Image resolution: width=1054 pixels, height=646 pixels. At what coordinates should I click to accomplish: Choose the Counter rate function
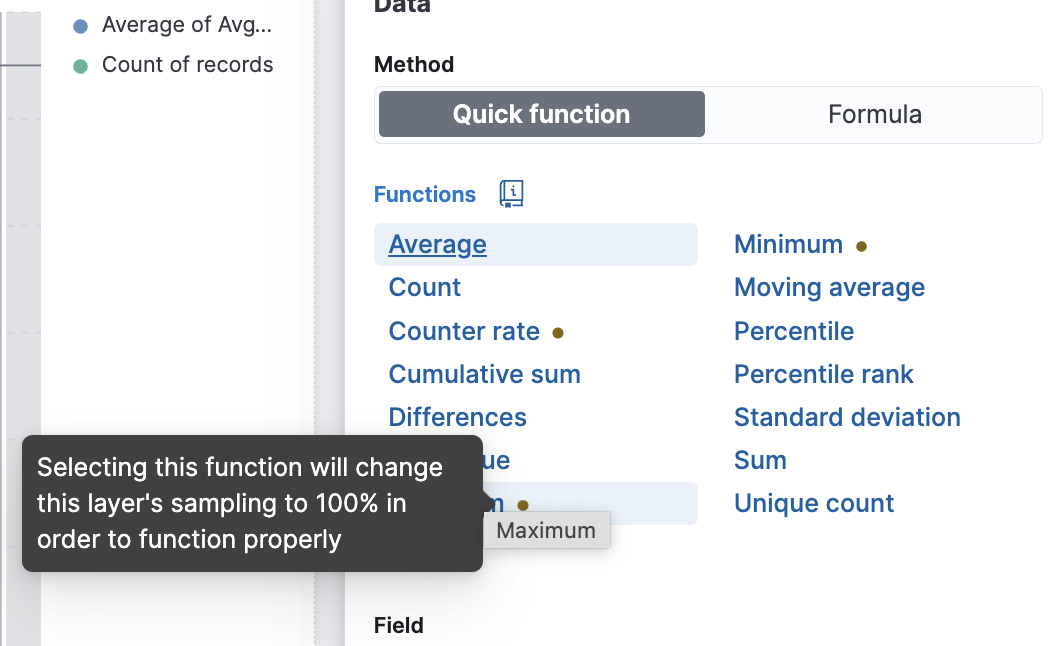click(x=464, y=331)
